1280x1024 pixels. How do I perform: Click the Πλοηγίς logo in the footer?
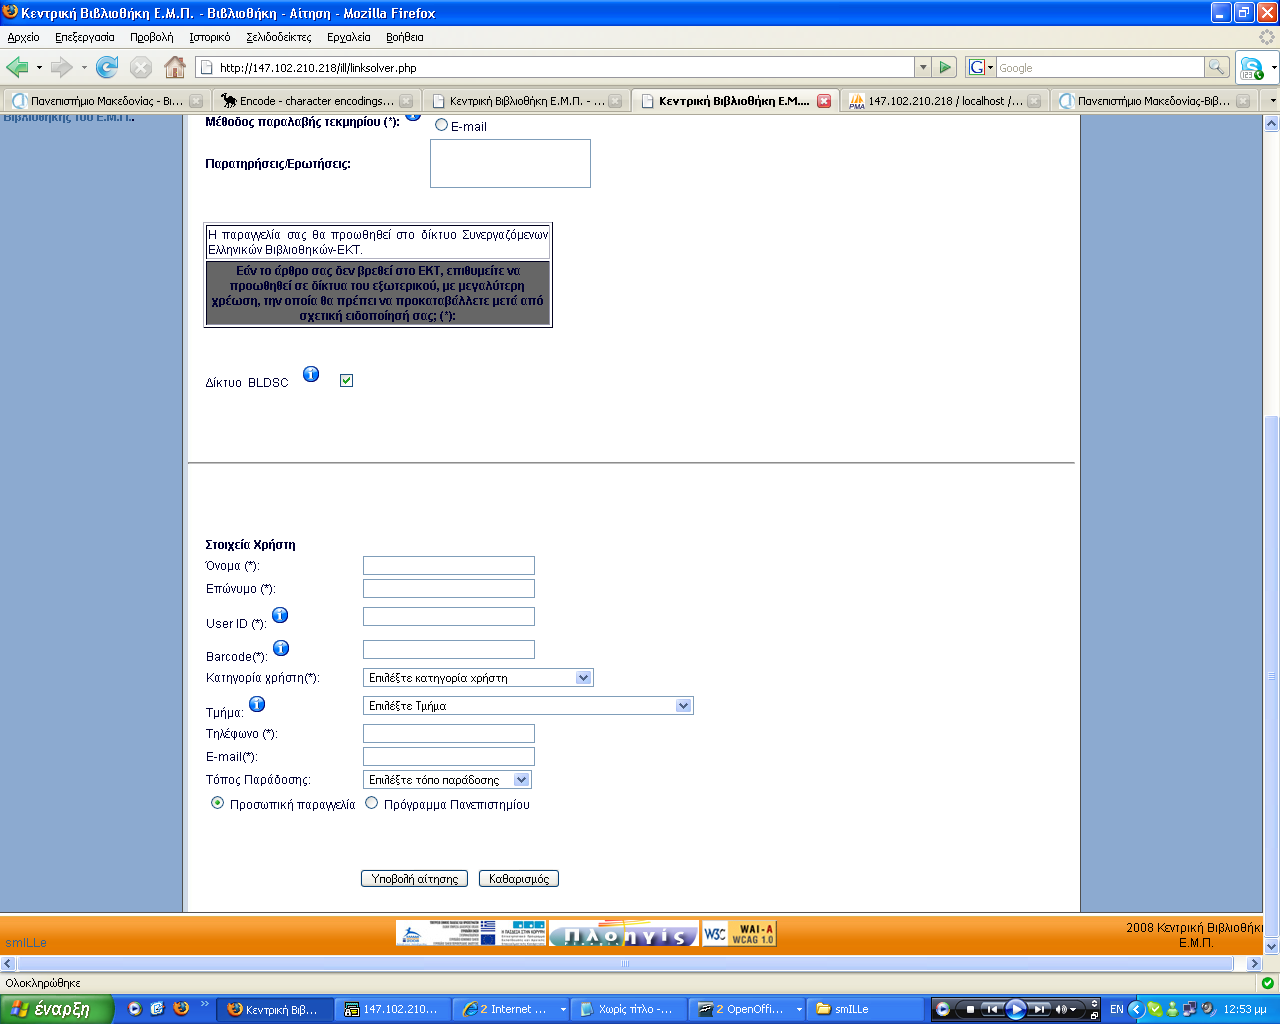pyautogui.click(x=624, y=934)
